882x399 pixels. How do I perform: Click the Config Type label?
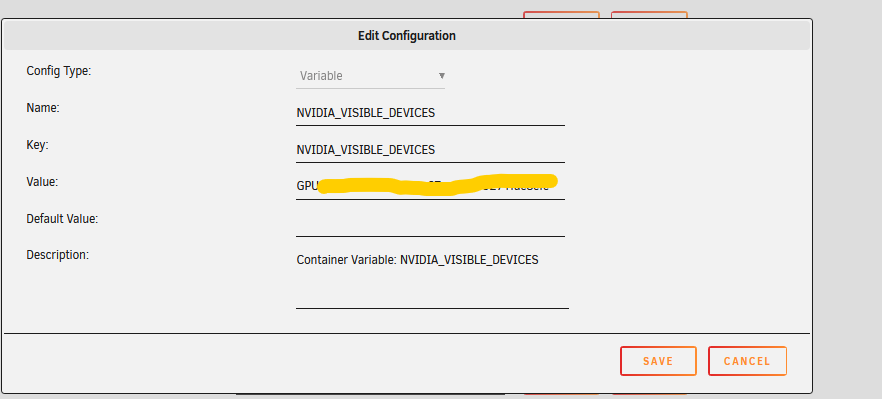tap(58, 71)
